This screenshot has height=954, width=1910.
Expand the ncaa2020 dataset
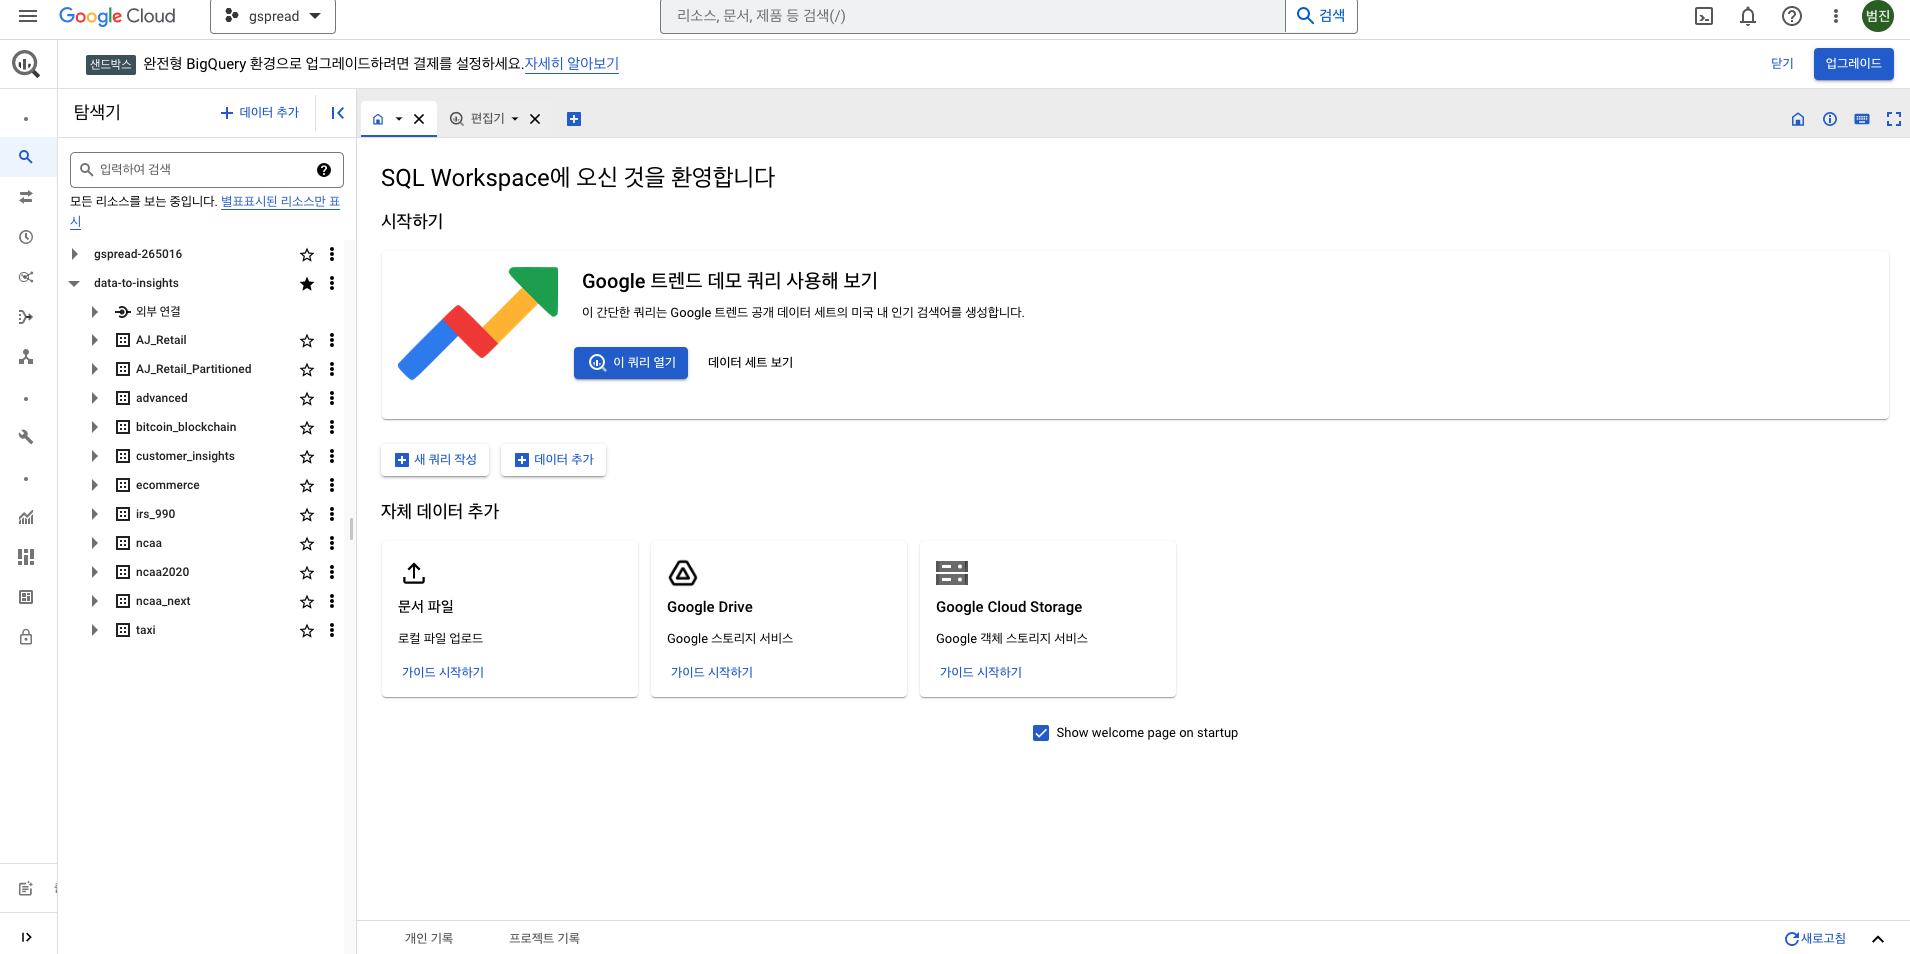[x=95, y=572]
